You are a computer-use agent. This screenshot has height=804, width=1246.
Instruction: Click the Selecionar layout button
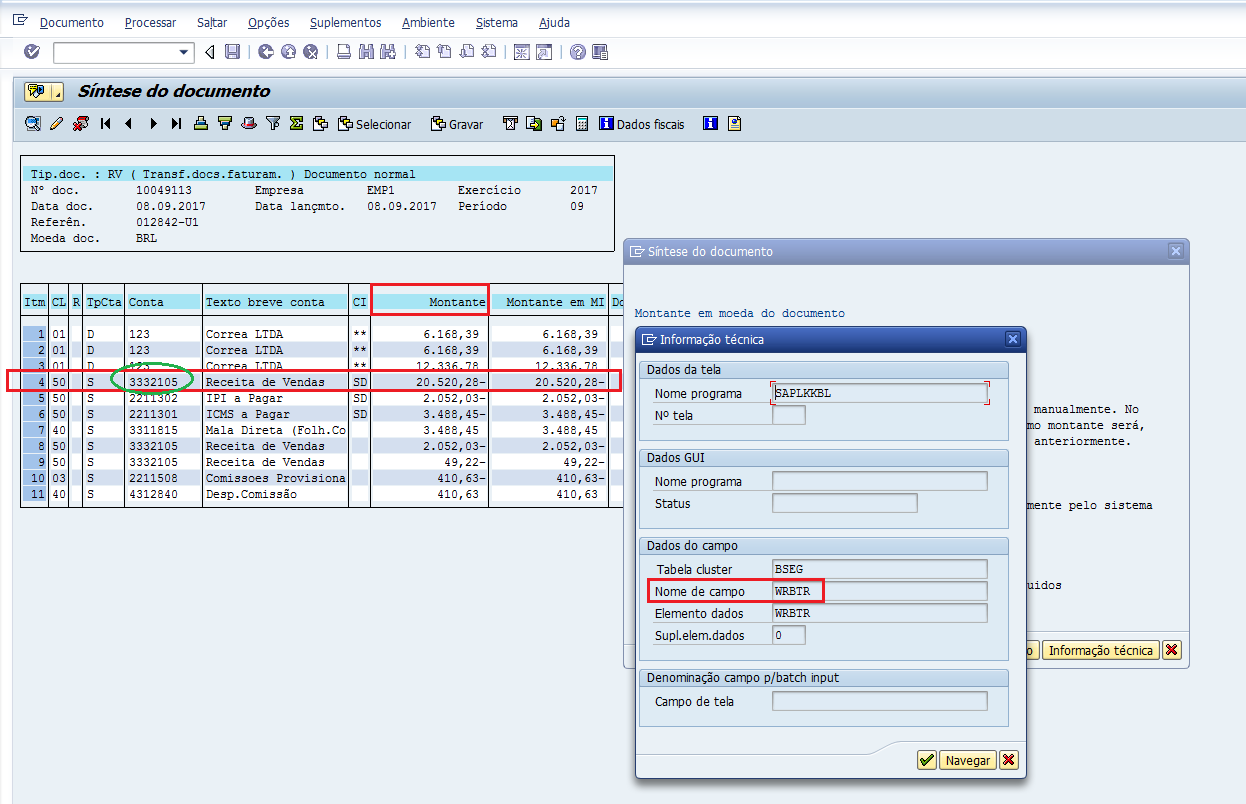(x=374, y=124)
